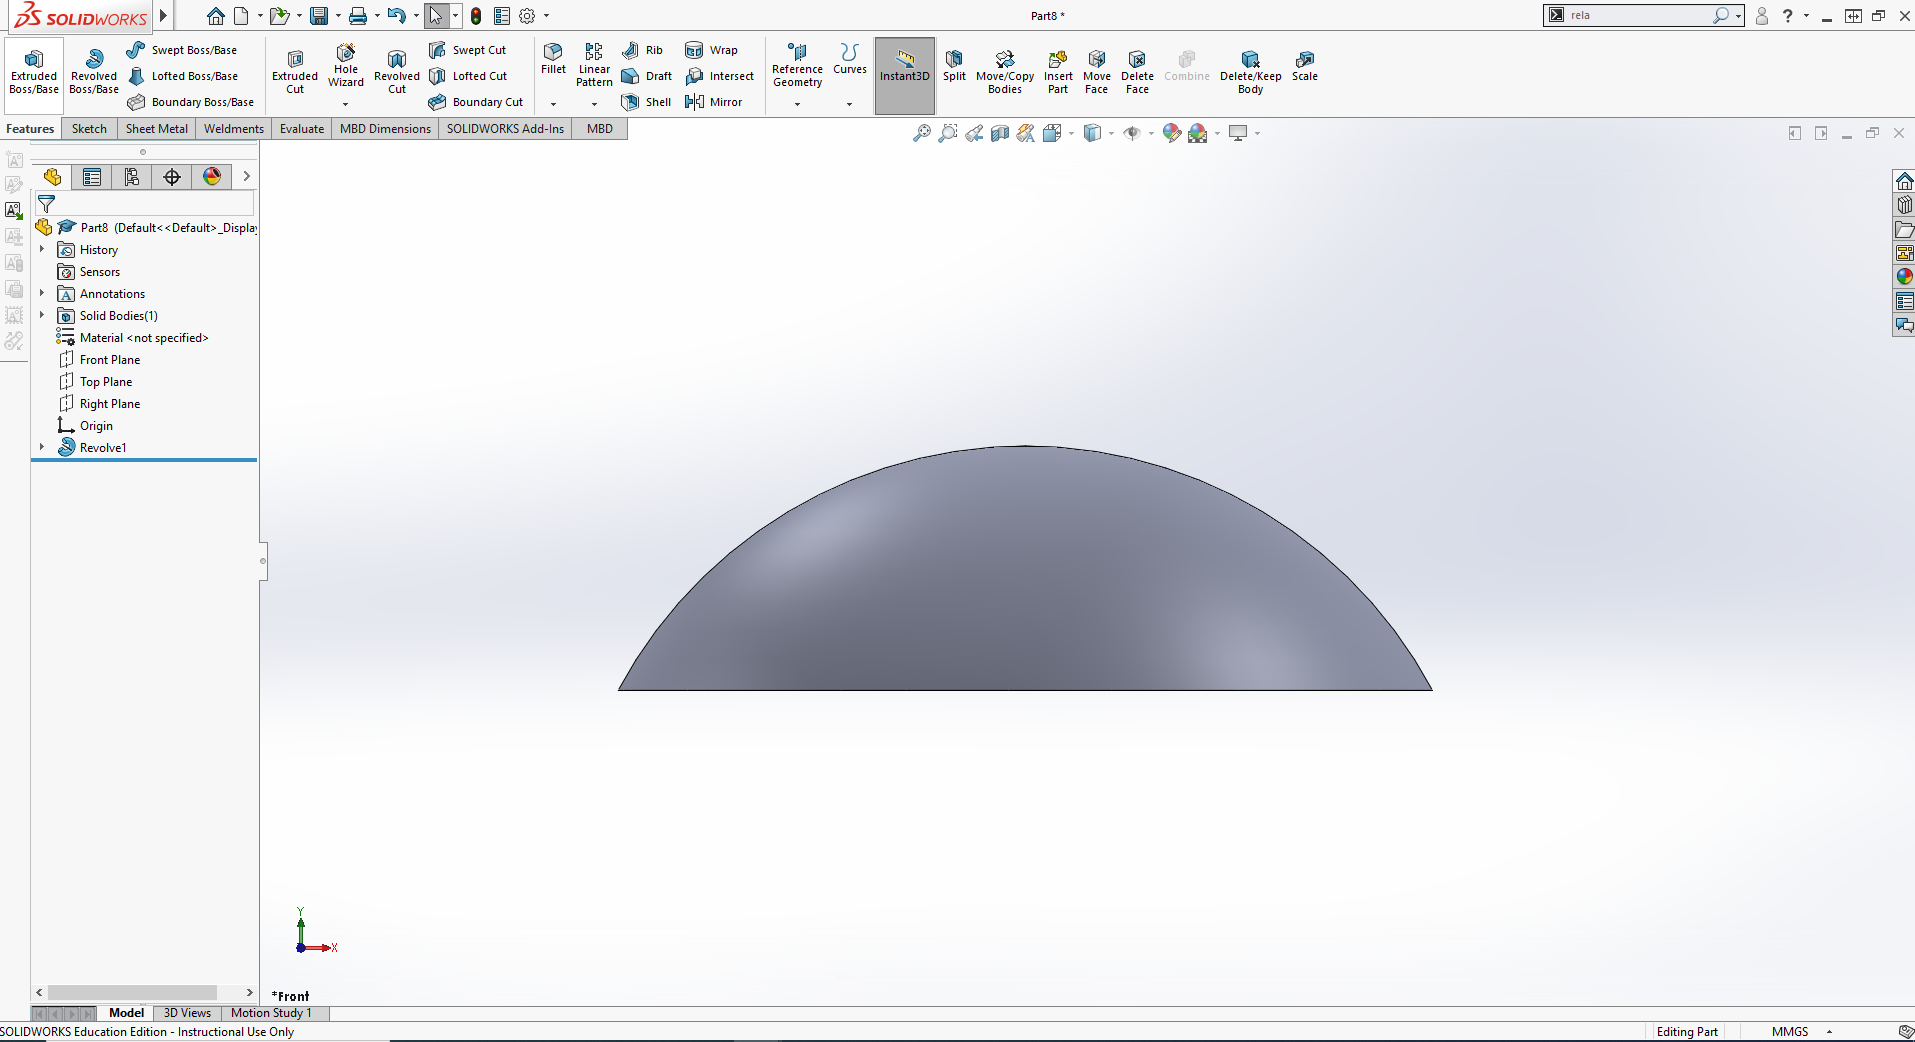Select the Revolved Cut tool

tap(397, 72)
